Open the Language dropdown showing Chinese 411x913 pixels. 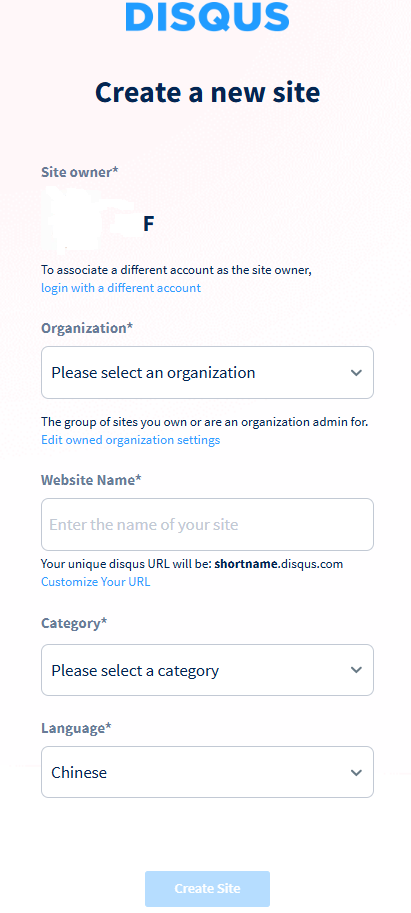click(x=207, y=772)
